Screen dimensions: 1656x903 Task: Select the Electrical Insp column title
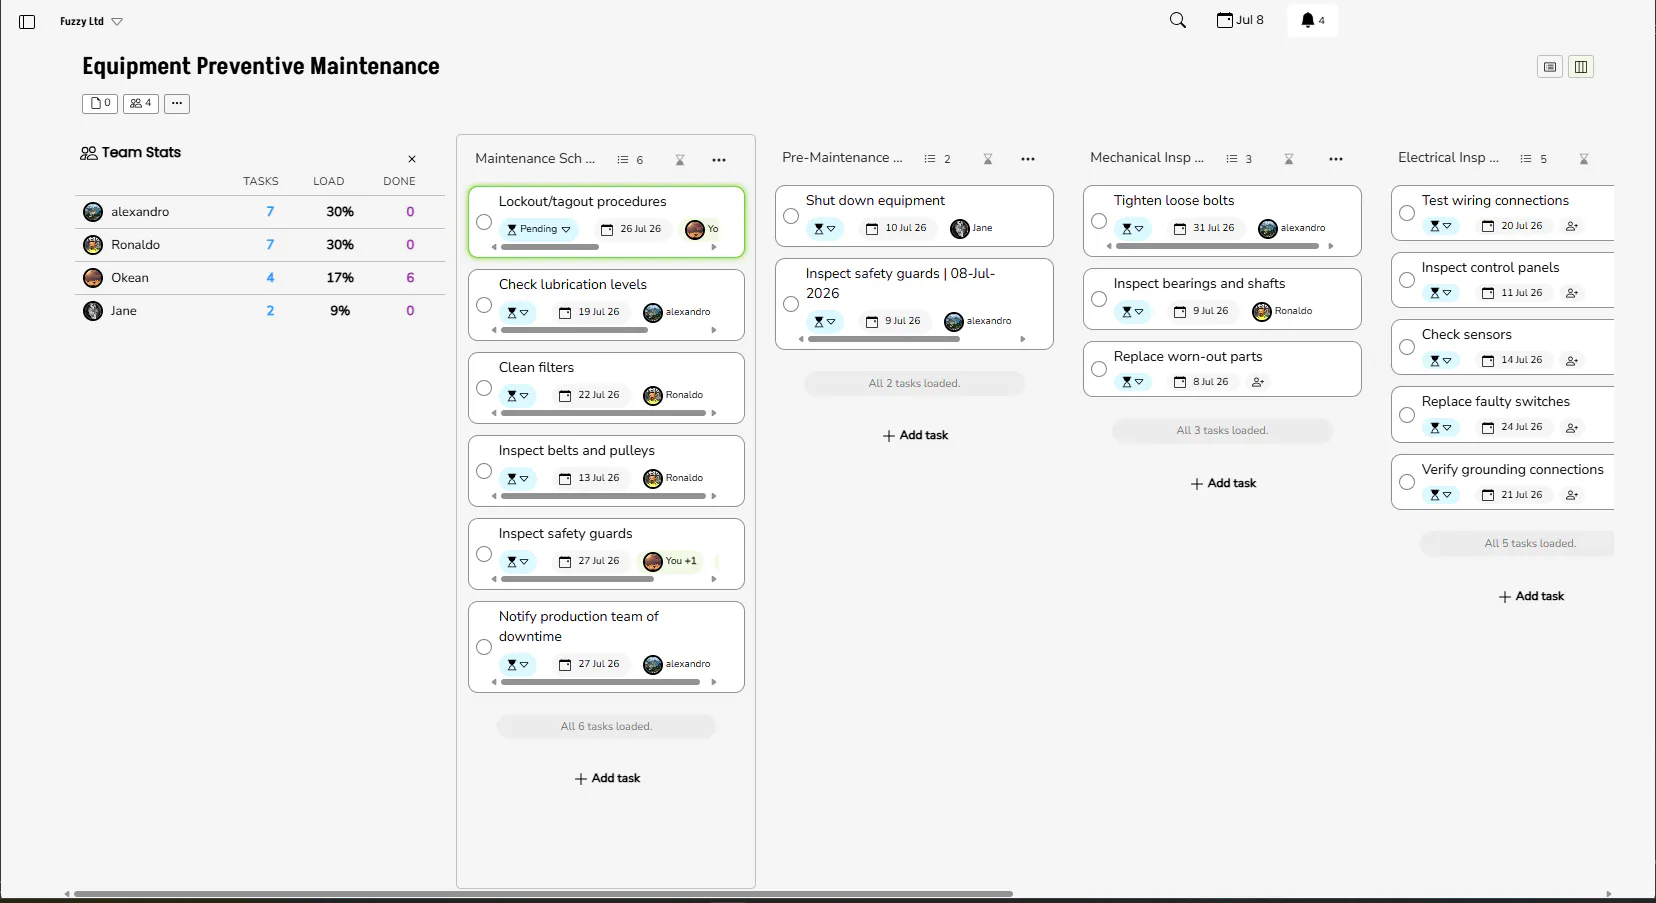1448,158
